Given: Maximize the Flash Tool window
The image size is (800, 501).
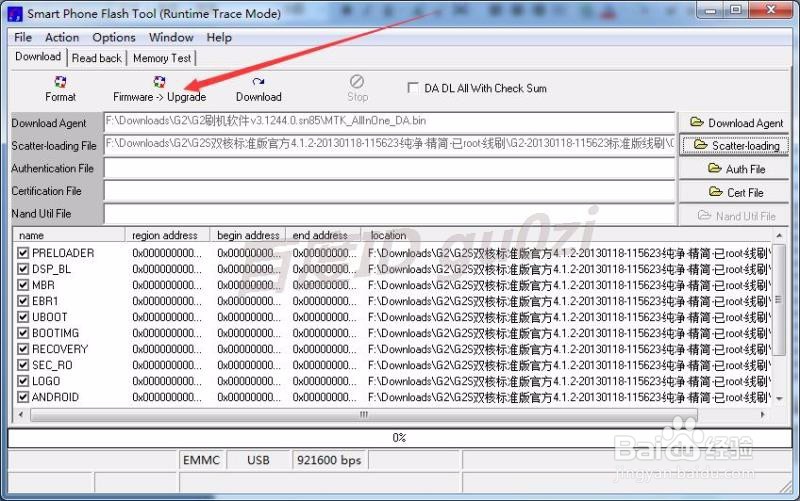Looking at the screenshot, I should (x=736, y=10).
